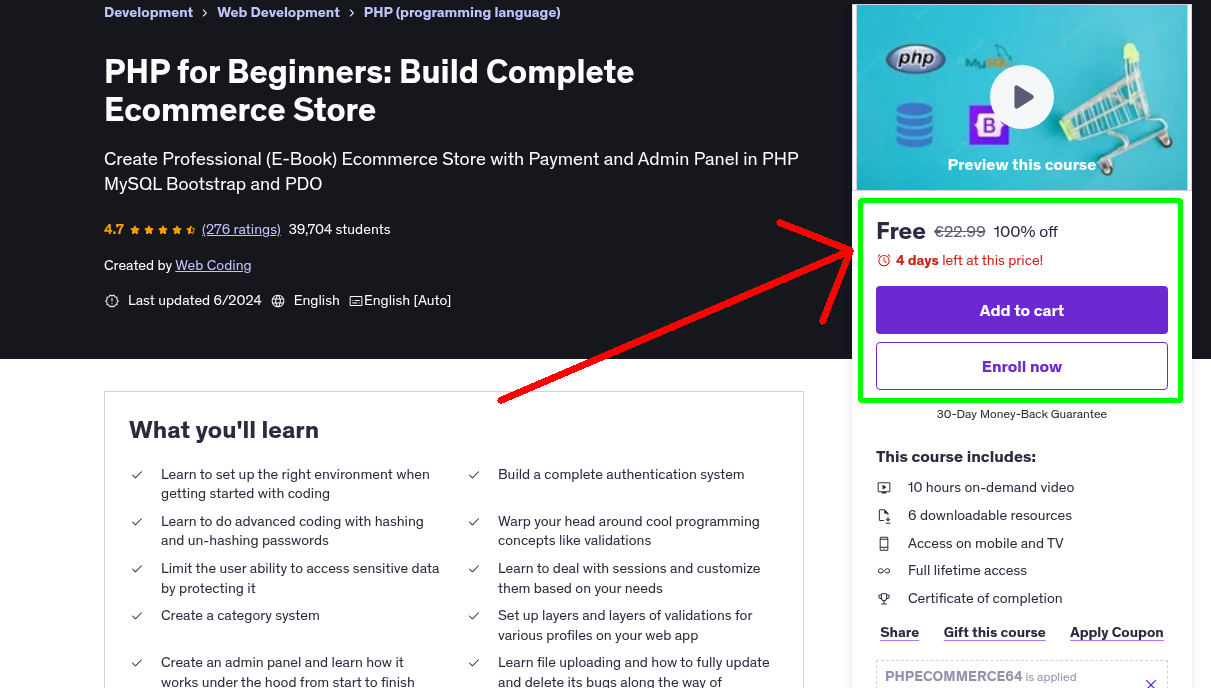Click the course preview thumbnail image
The width and height of the screenshot is (1211, 688).
(x=1022, y=97)
